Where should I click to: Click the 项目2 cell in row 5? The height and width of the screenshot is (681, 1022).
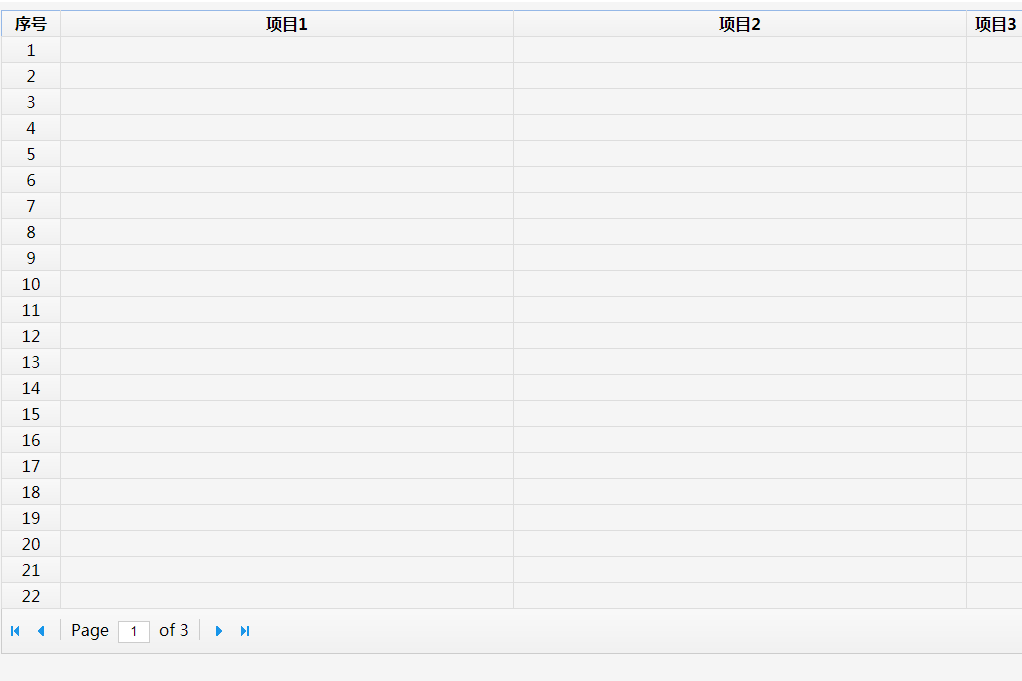point(740,154)
